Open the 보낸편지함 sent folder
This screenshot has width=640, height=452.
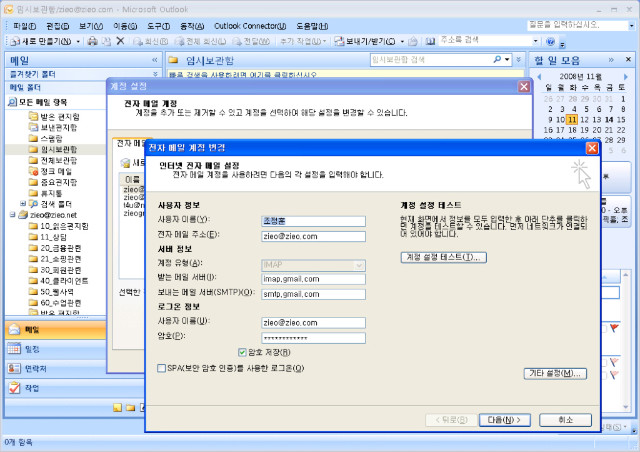click(x=53, y=127)
